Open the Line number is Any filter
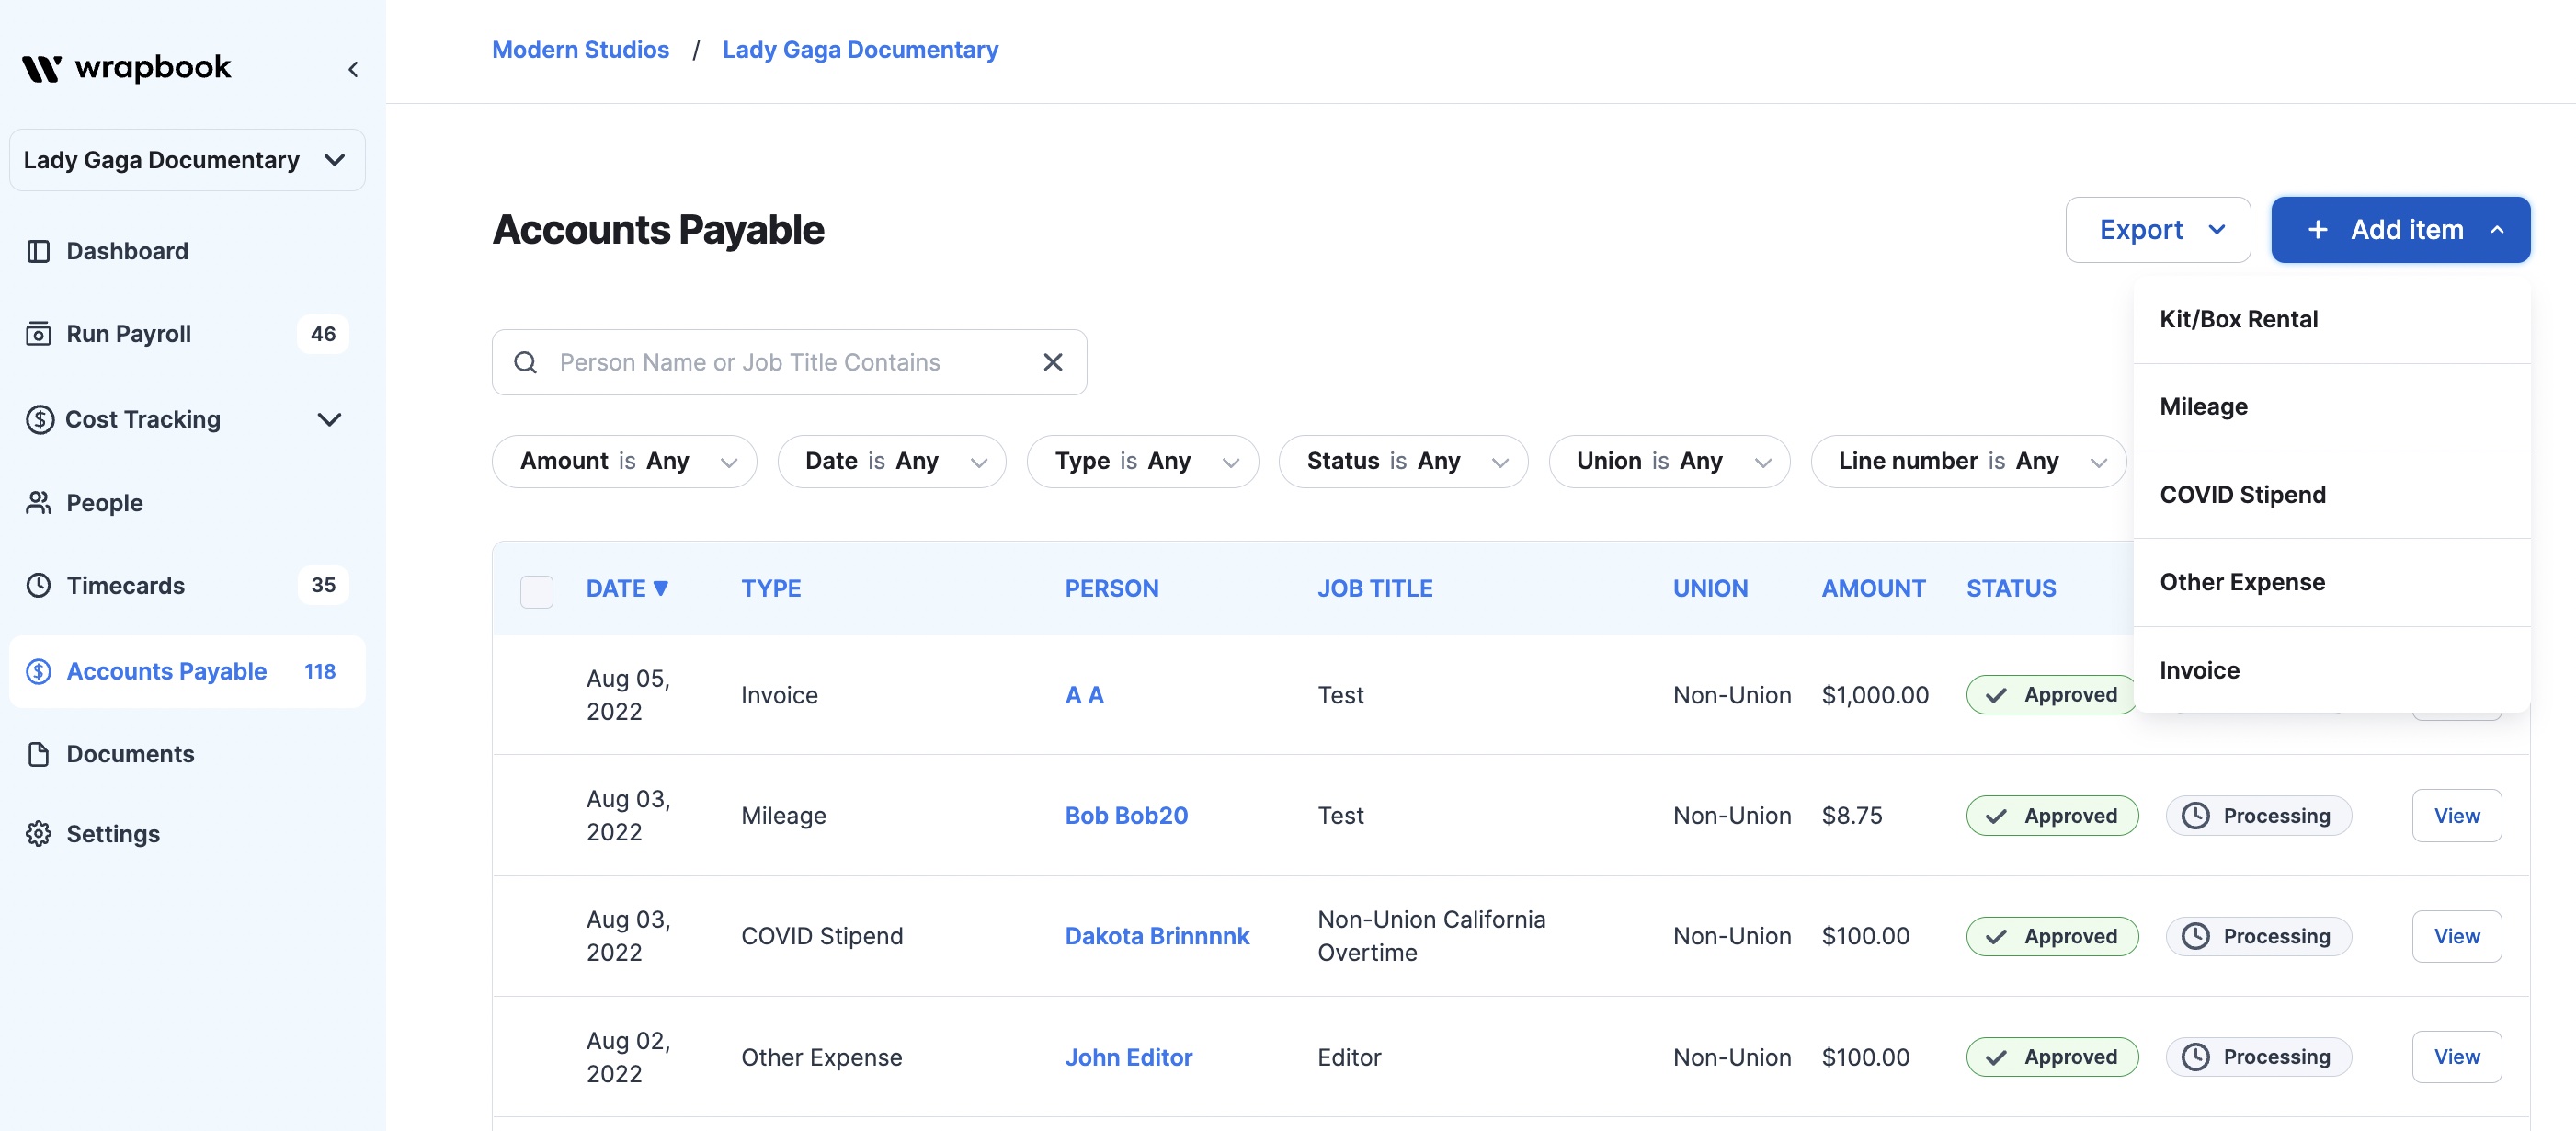Viewport: 2576px width, 1131px height. point(1968,461)
